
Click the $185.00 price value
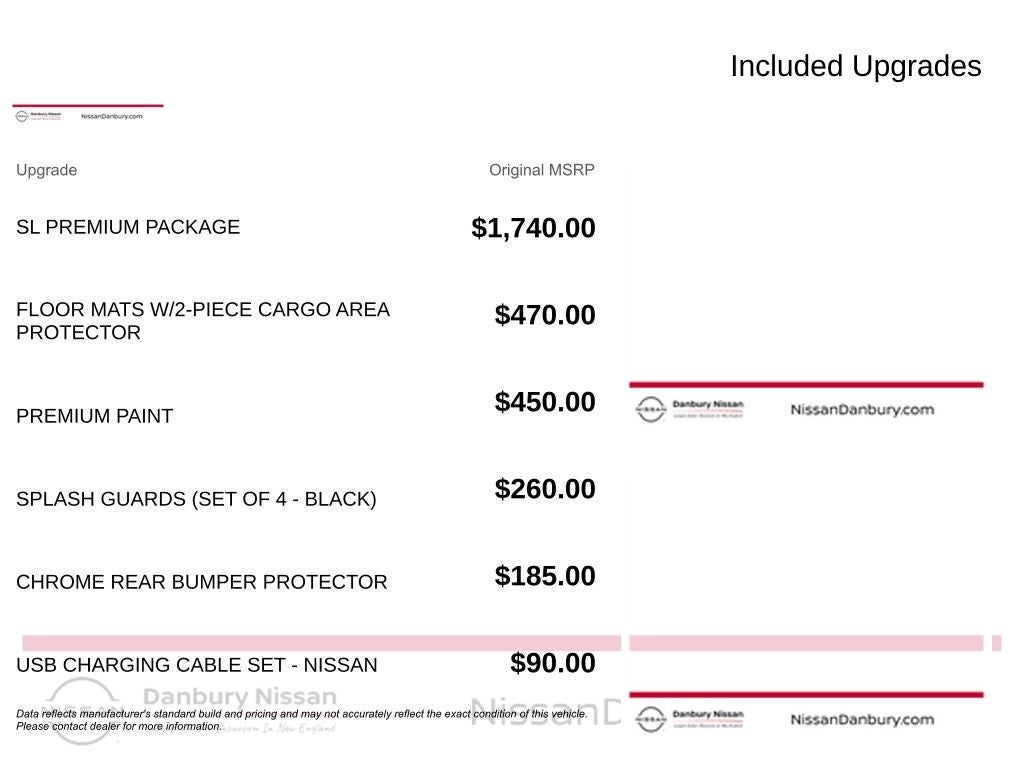(544, 576)
